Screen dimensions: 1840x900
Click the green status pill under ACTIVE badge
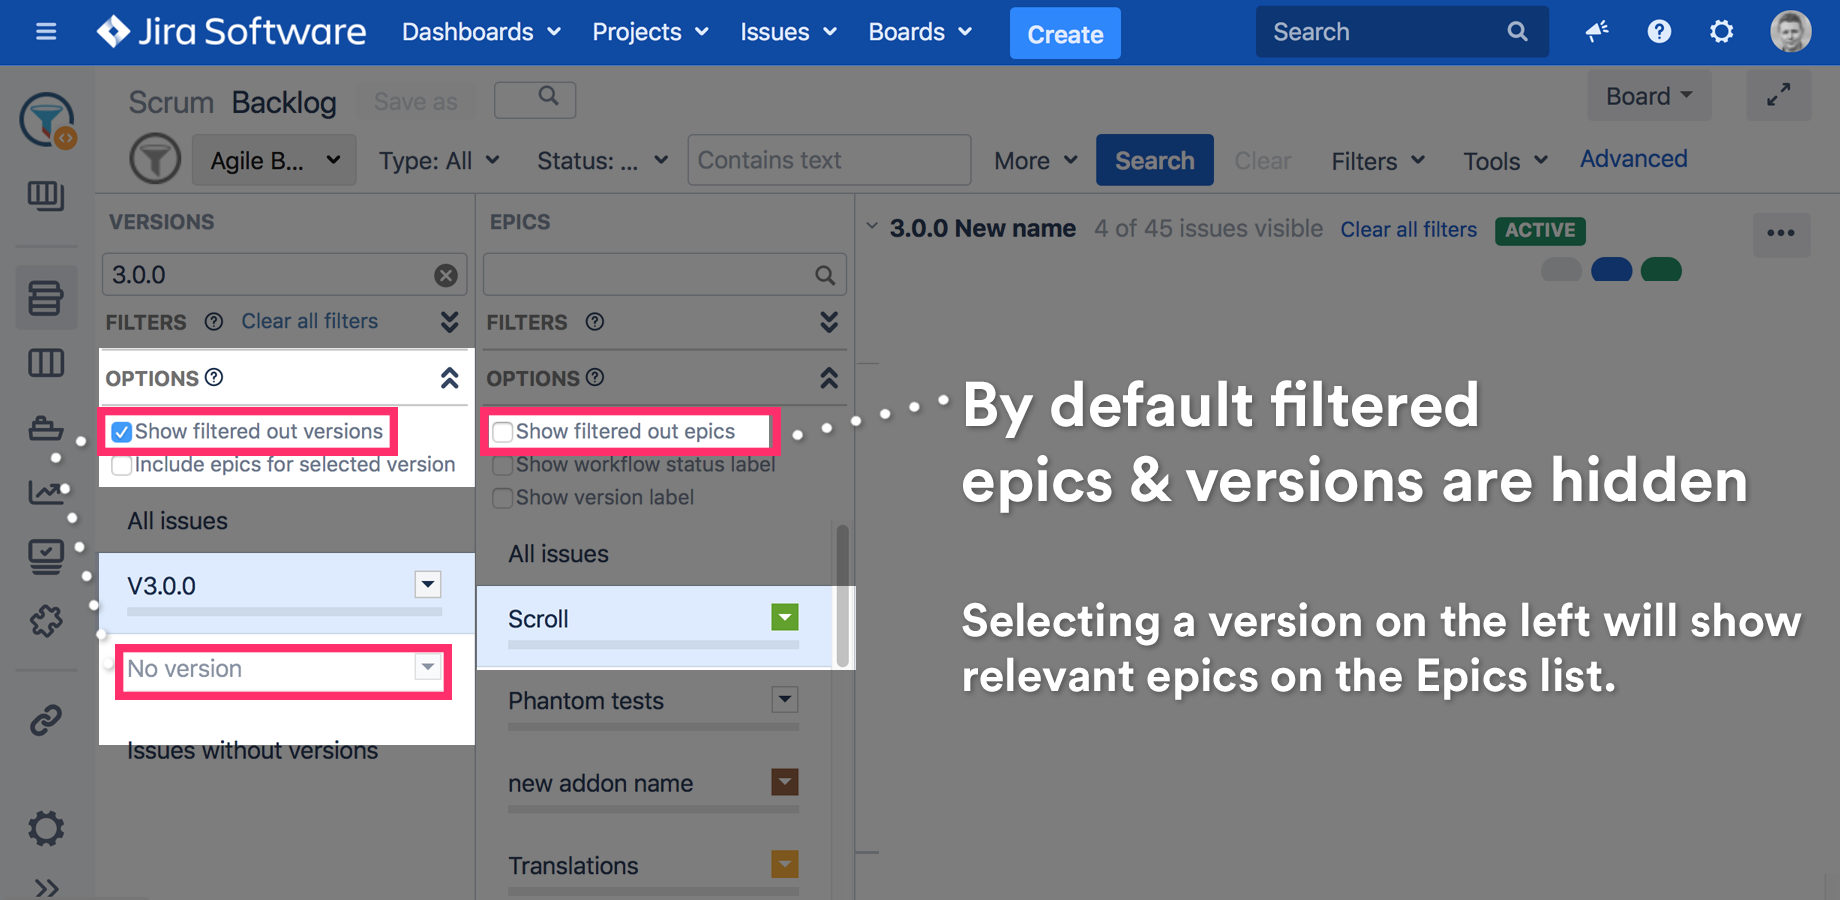click(x=1662, y=269)
